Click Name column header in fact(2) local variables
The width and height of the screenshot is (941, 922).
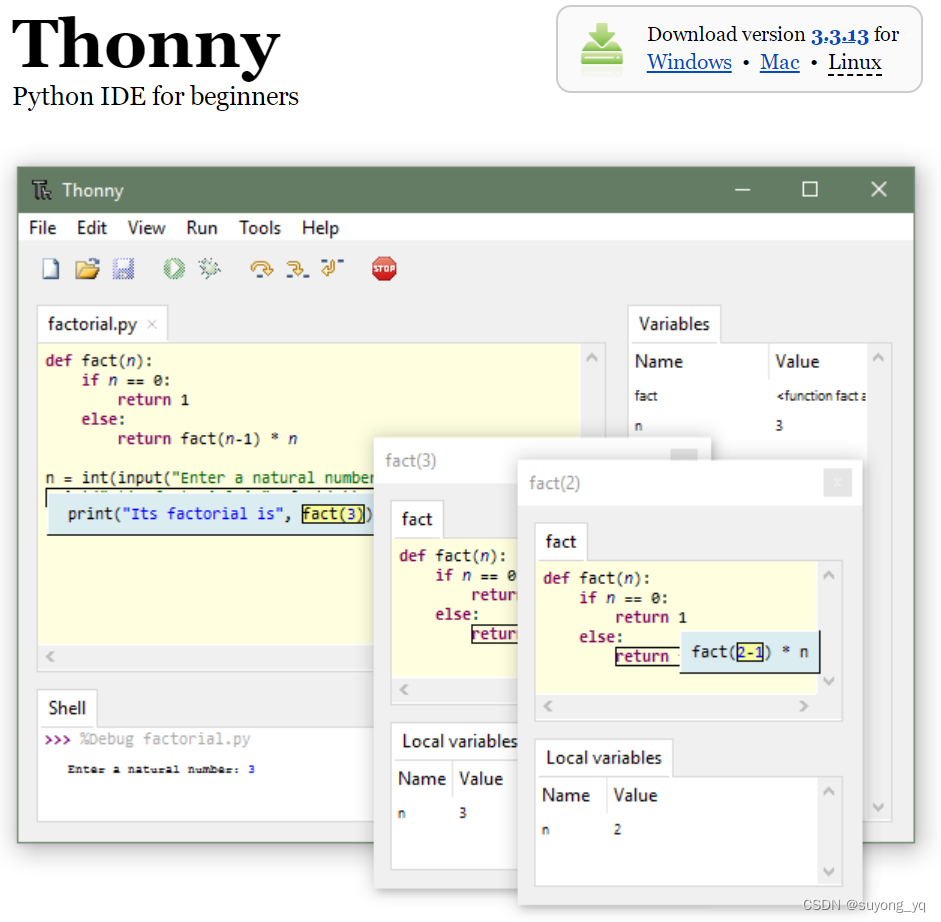(x=571, y=796)
